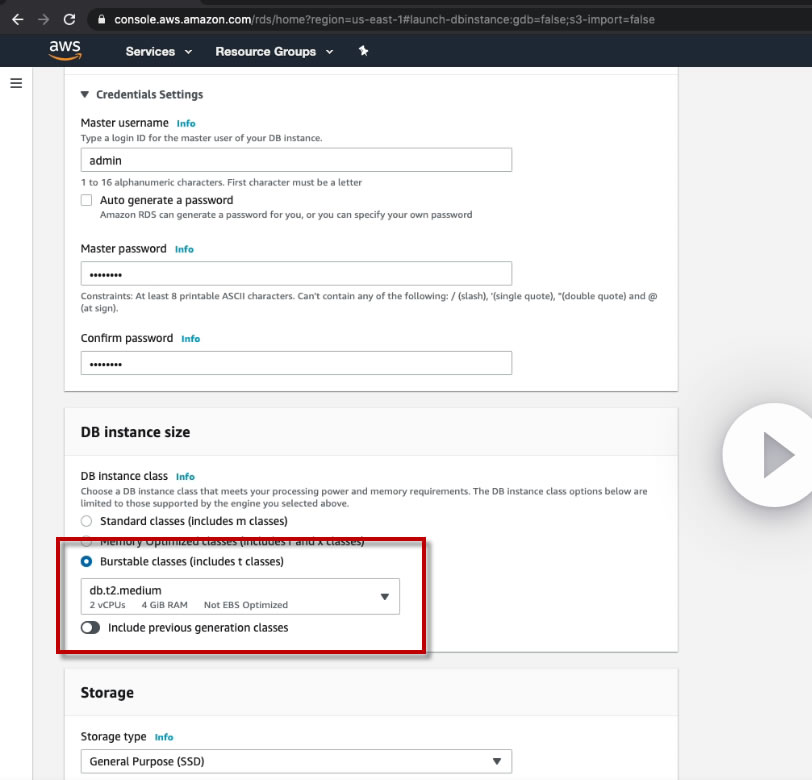Open the db.t2.medium instance class dropdown
The image size is (812, 780).
coord(240,597)
